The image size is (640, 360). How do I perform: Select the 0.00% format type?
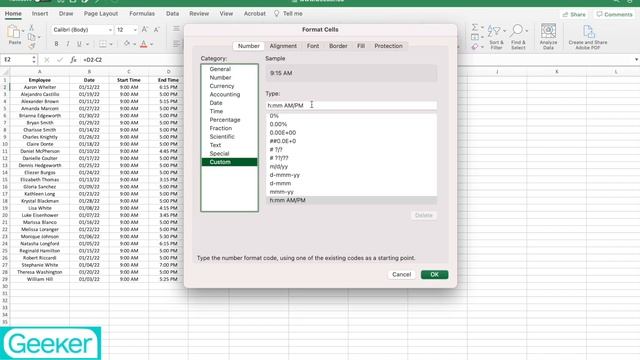[351, 124]
